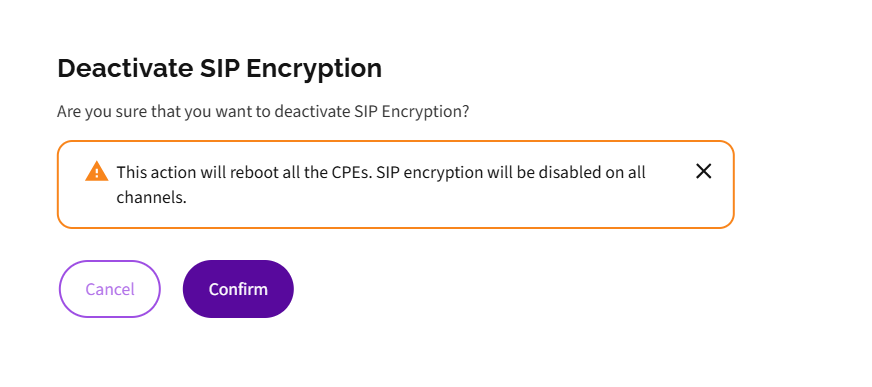The height and width of the screenshot is (387, 872).
Task: Confirm deactivating SIP Encryption
Action: pos(238,289)
